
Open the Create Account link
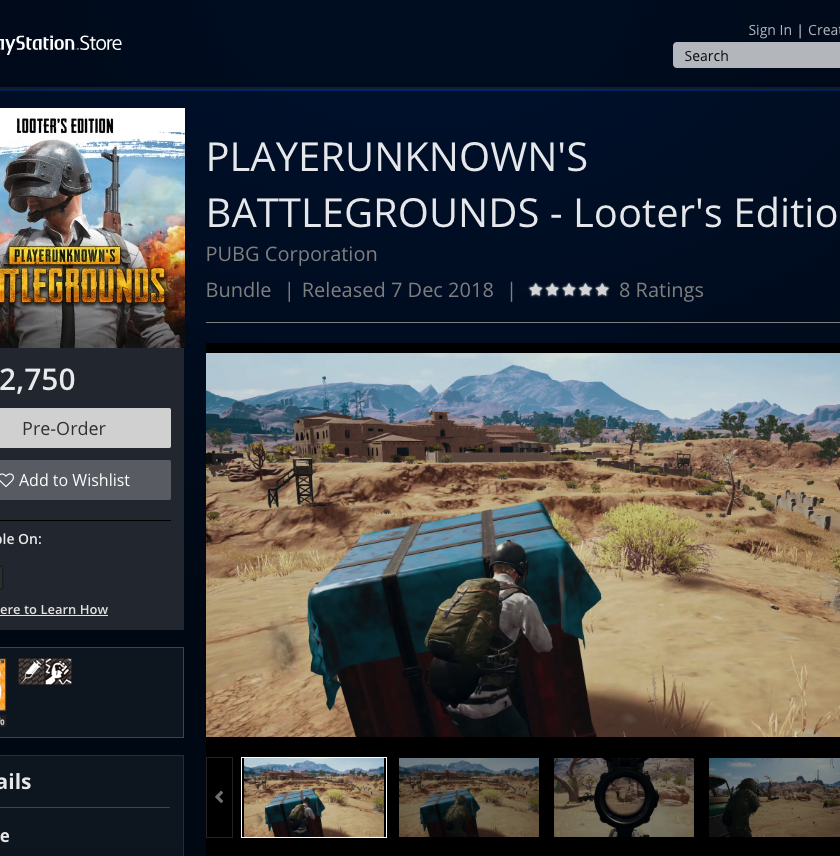[823, 30]
